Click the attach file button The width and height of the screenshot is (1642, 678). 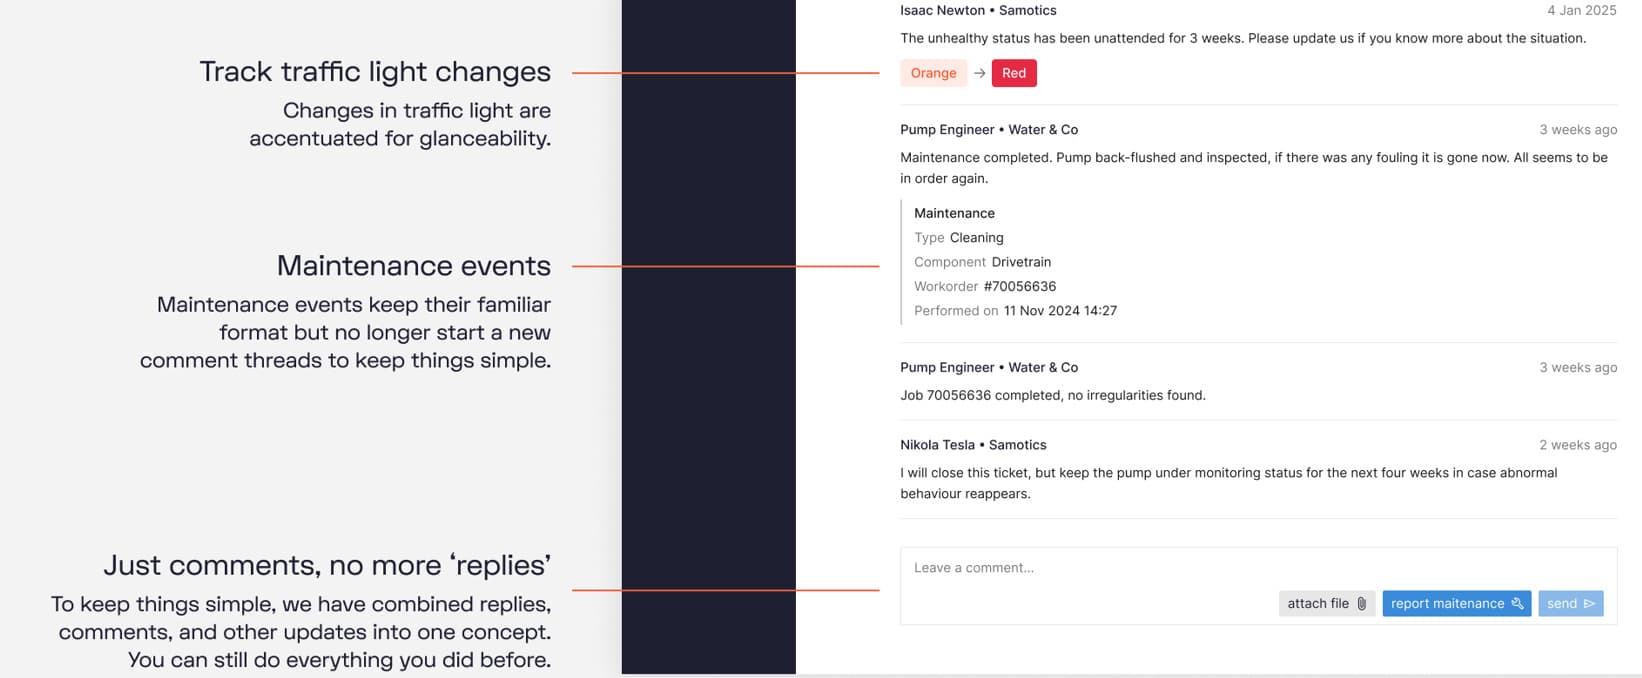(1327, 604)
